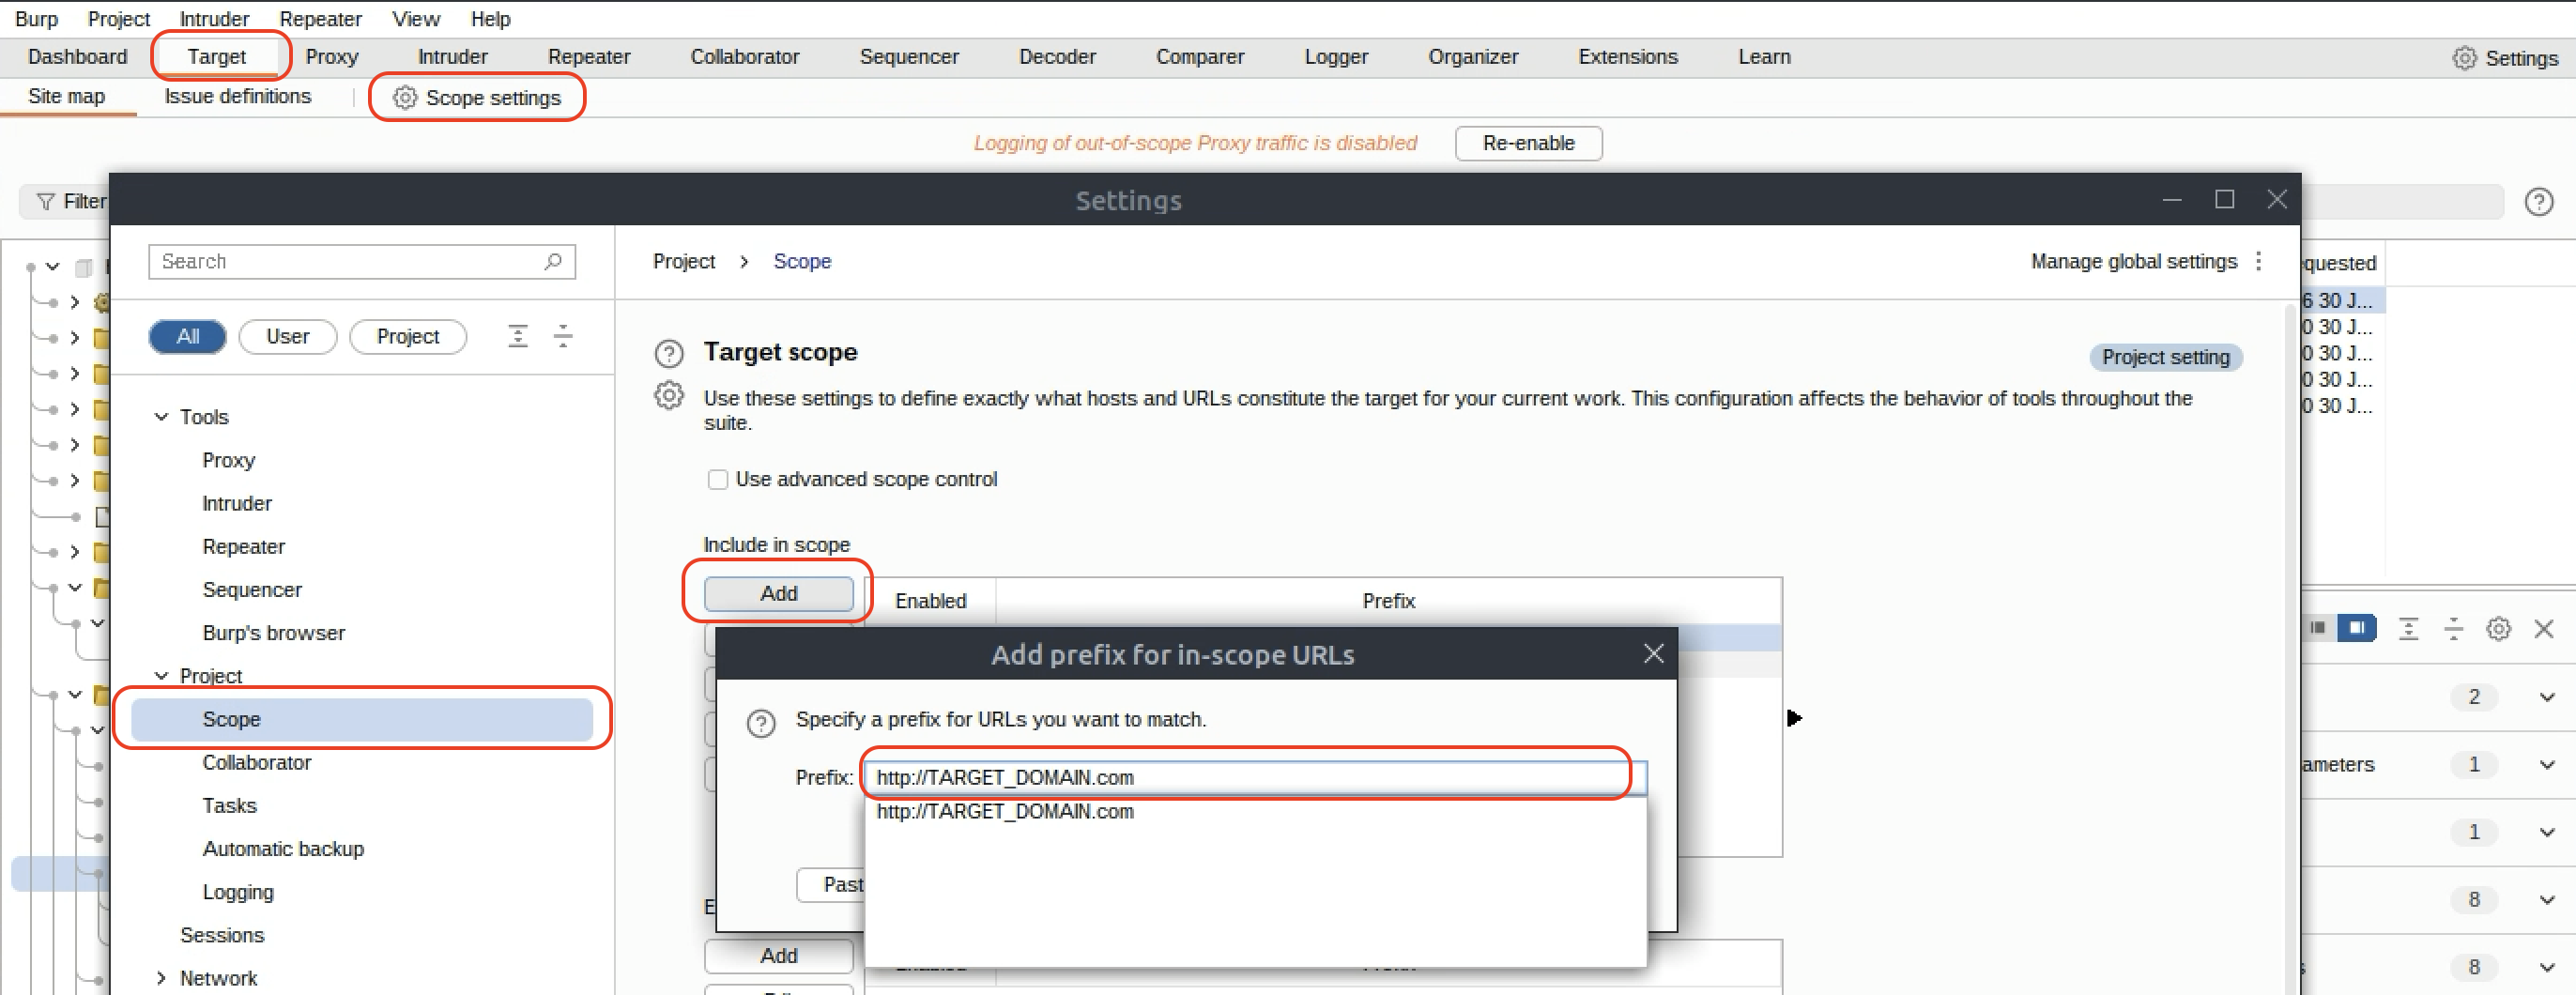Select the Project settings filter pill
This screenshot has width=2576, height=995.
[x=408, y=337]
